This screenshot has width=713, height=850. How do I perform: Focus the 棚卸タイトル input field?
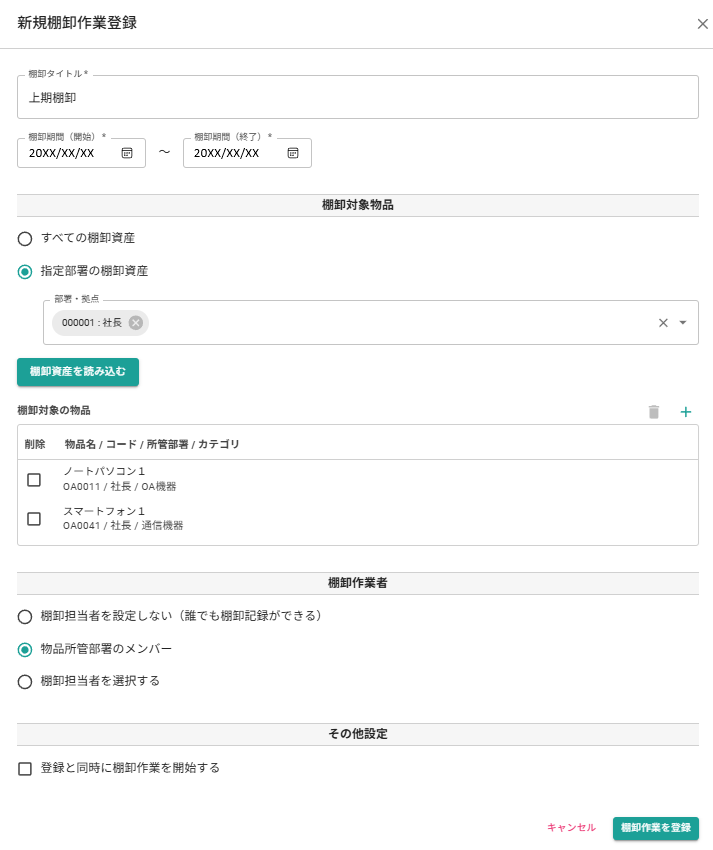coord(357,97)
